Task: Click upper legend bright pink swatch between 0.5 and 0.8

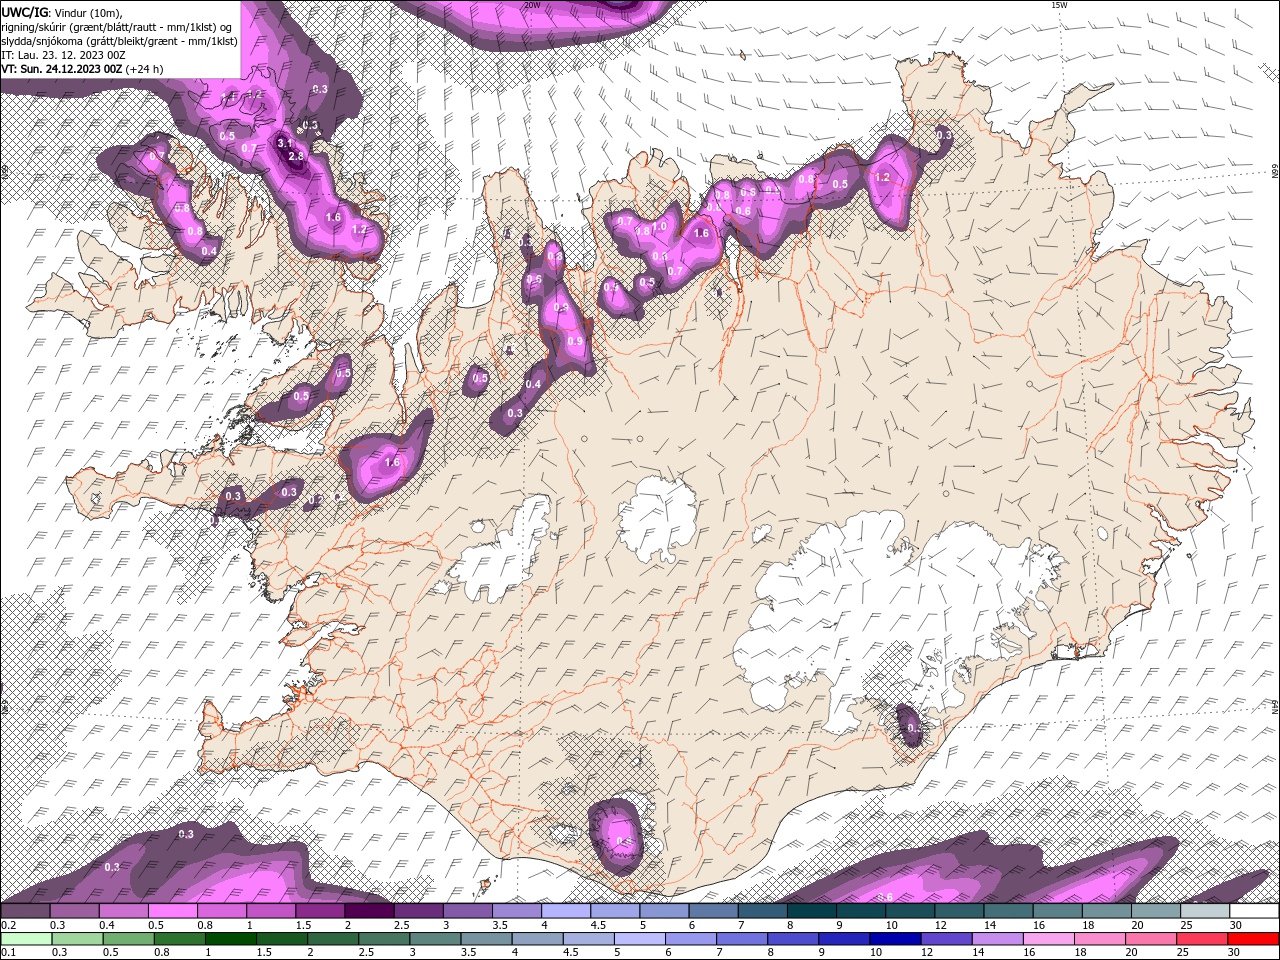Action: (172, 912)
